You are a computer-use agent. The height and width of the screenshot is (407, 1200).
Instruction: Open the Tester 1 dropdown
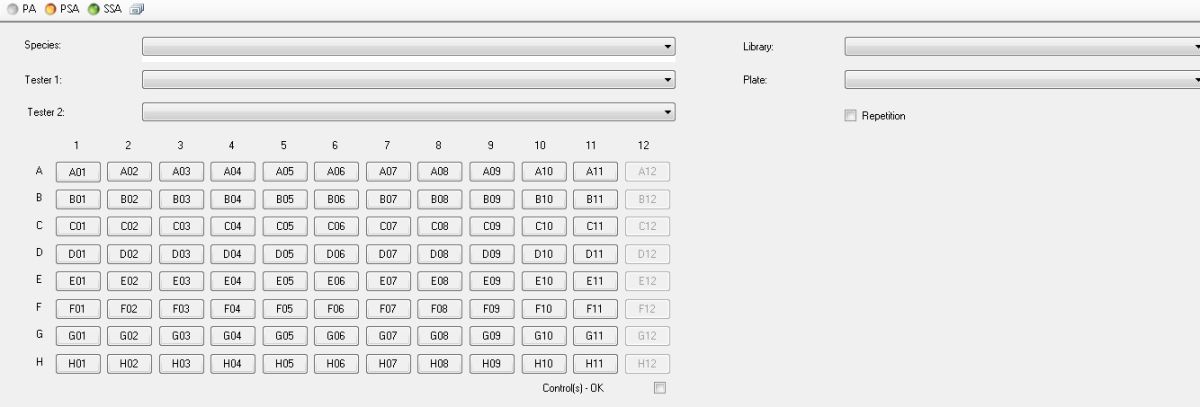(409, 79)
